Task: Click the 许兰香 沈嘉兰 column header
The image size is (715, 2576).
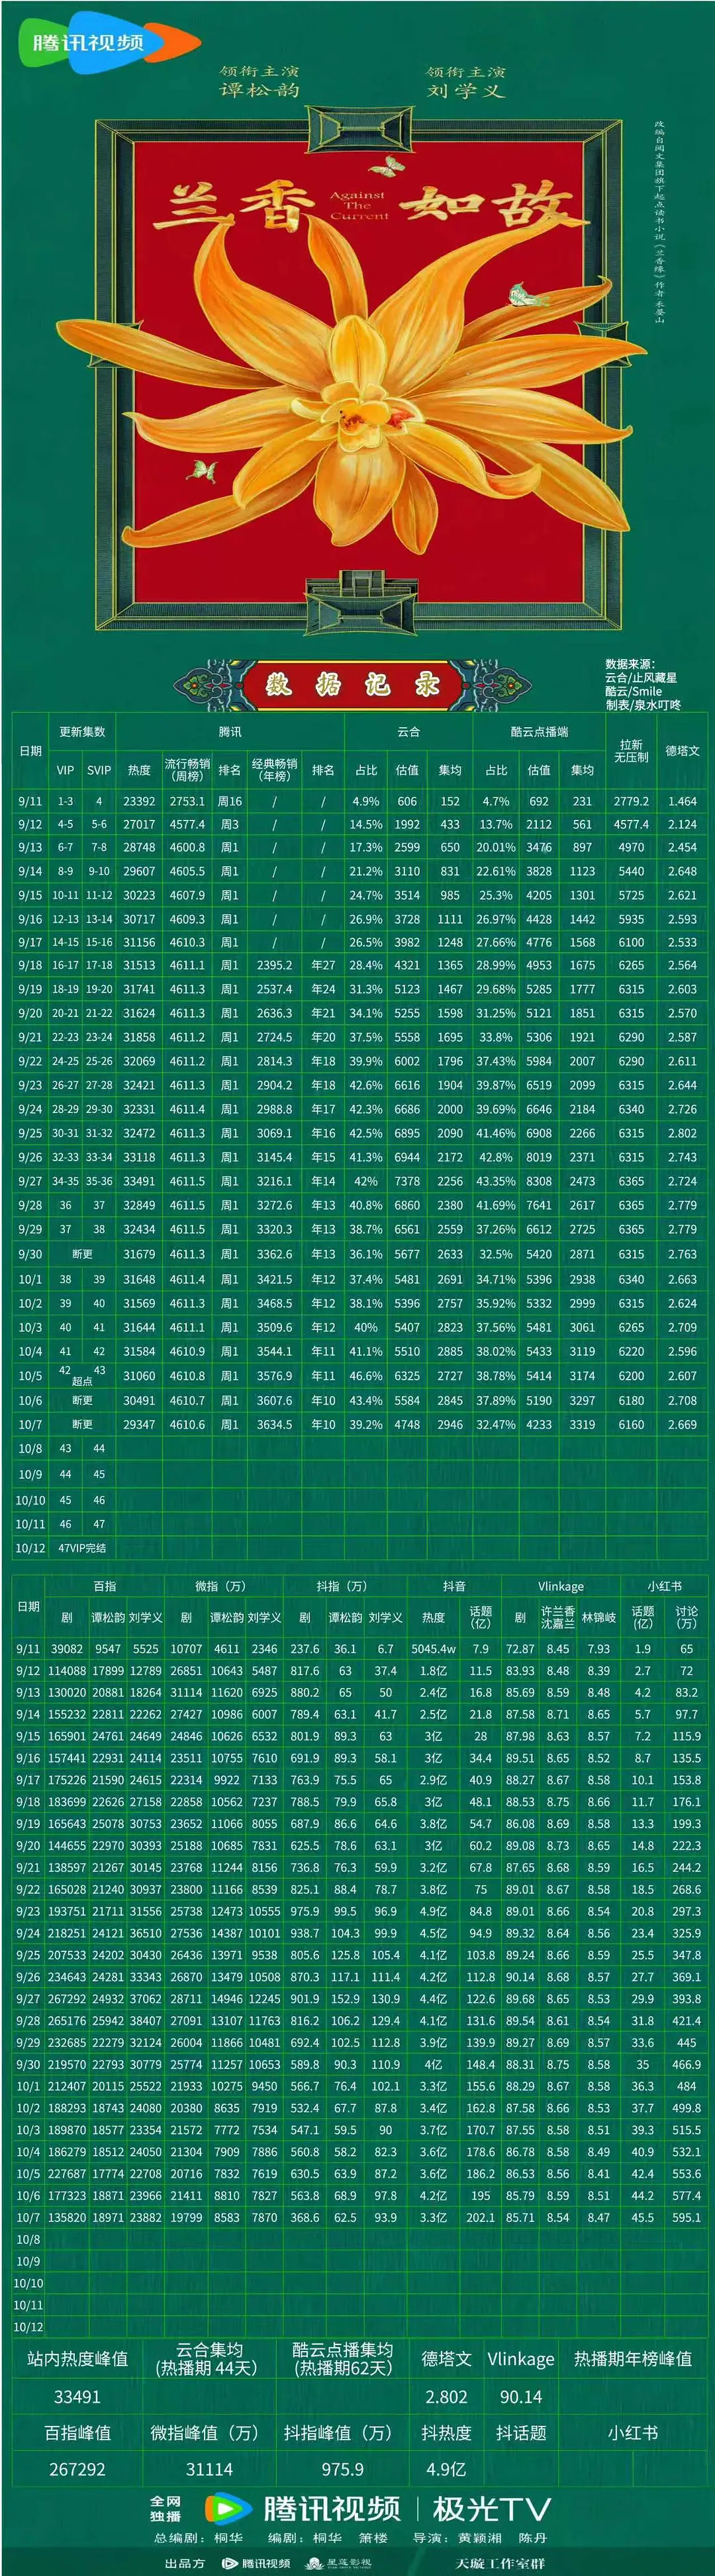Action: click(558, 1617)
